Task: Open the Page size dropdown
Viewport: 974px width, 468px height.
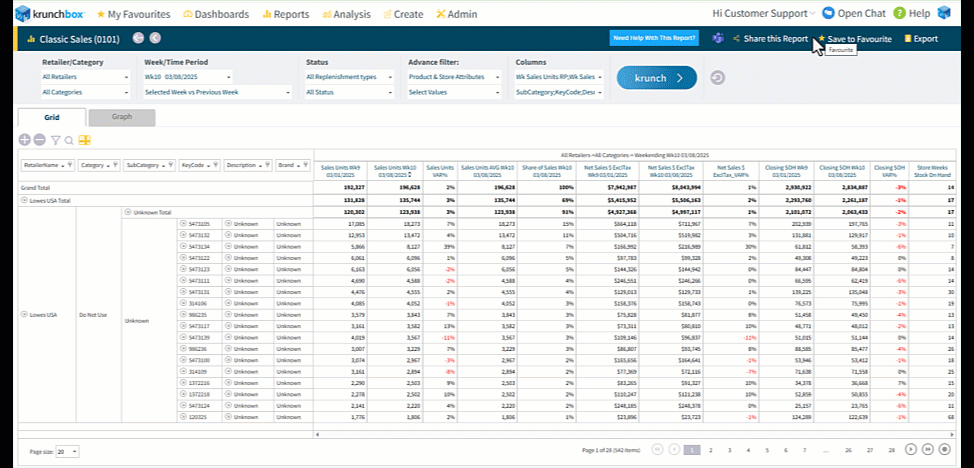Action: click(67, 451)
